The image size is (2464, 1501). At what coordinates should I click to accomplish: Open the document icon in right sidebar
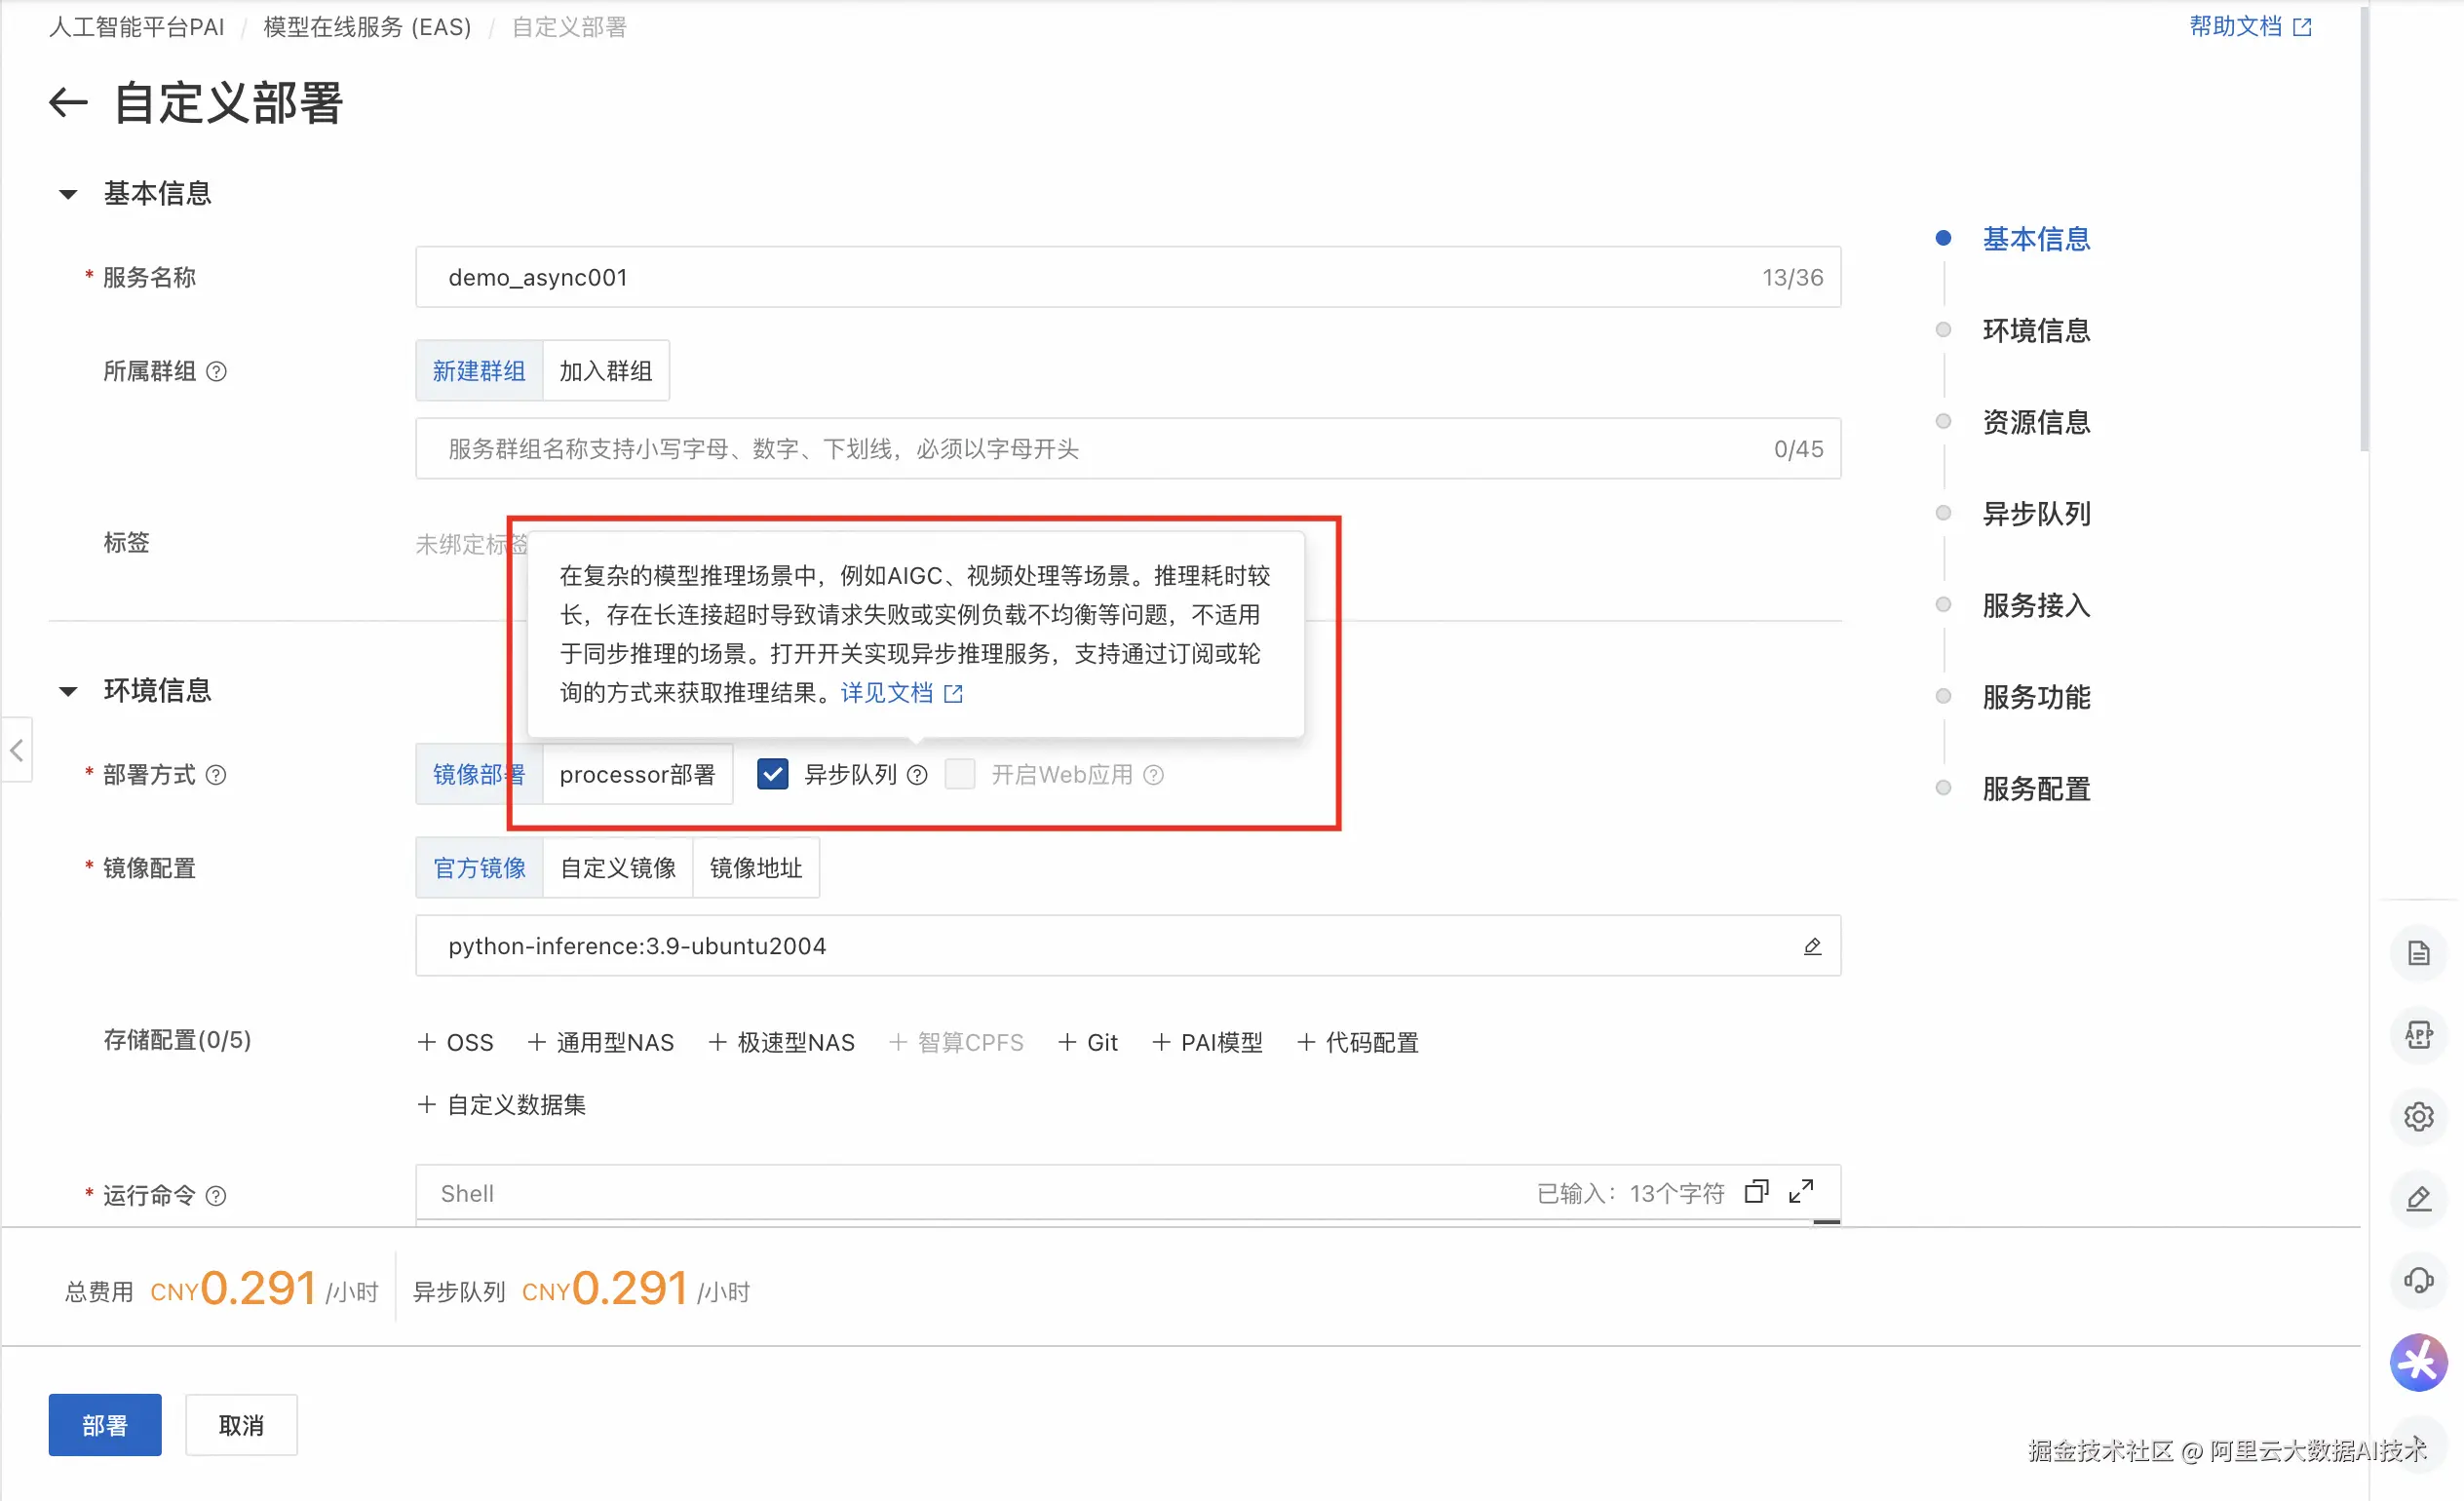[x=2417, y=953]
